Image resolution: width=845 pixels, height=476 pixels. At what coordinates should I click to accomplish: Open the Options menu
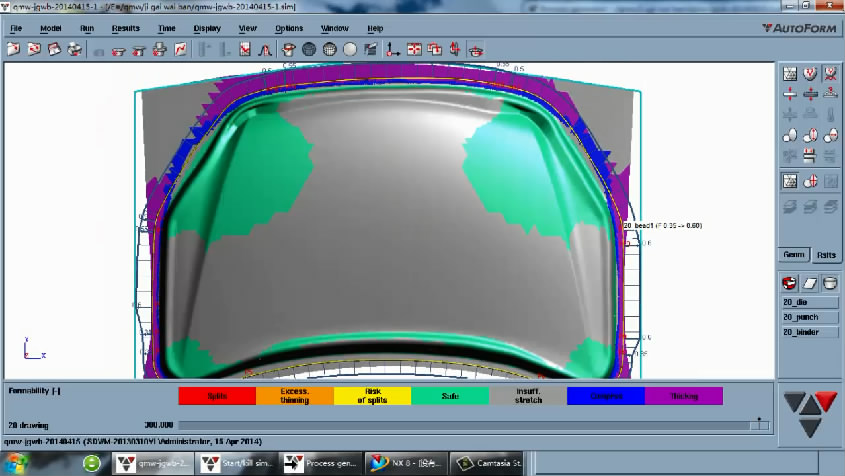tap(289, 28)
